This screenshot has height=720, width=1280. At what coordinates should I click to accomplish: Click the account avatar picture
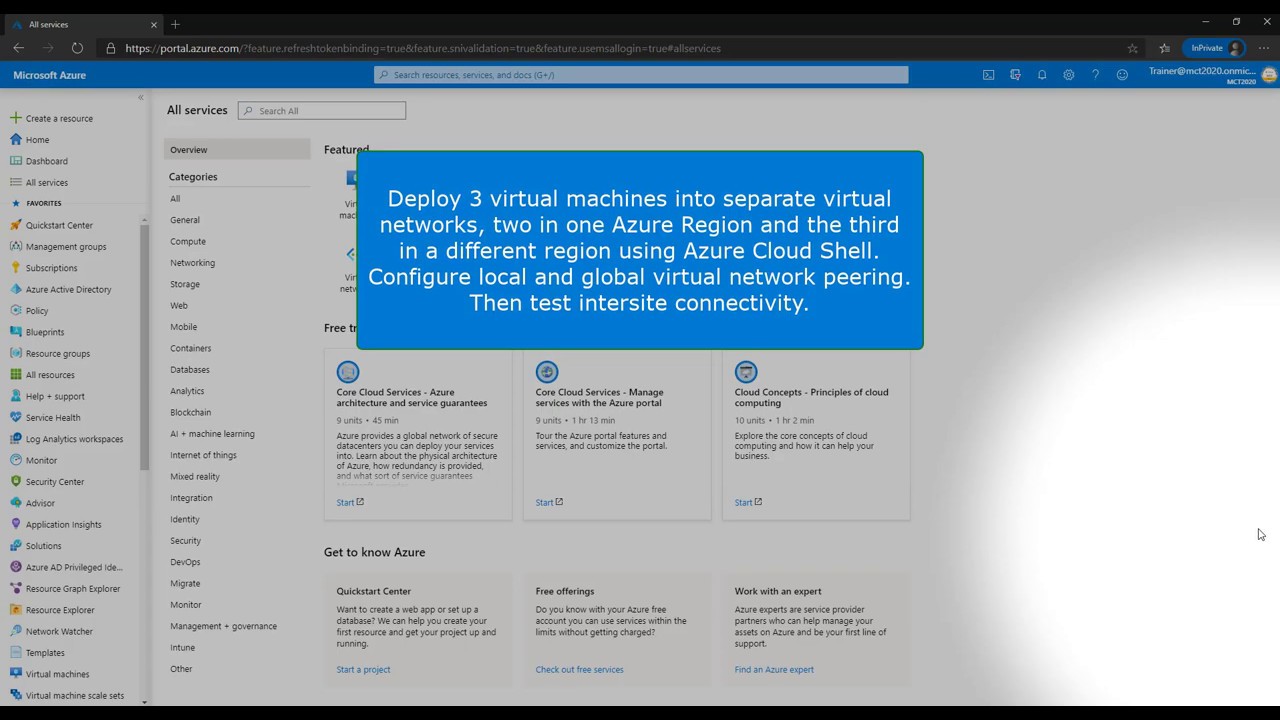pos(1269,75)
